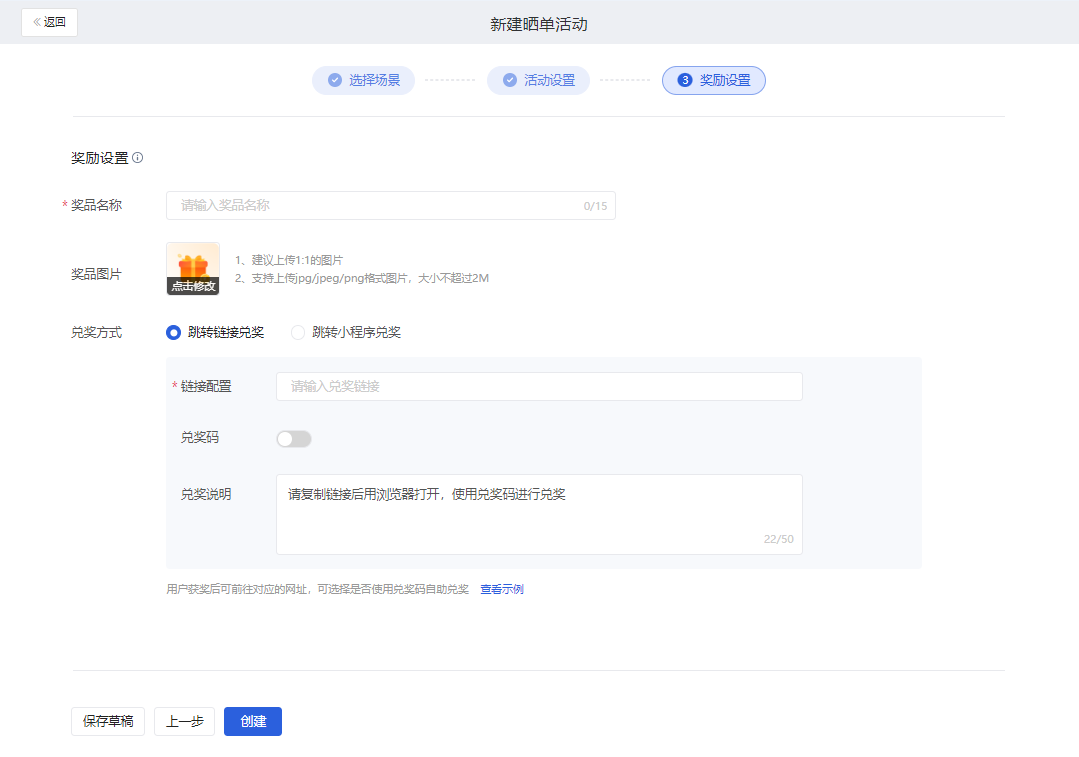This screenshot has width=1079, height=757.
Task: Click the note 用户获奖后可前往对应的网址
Action: [317, 589]
